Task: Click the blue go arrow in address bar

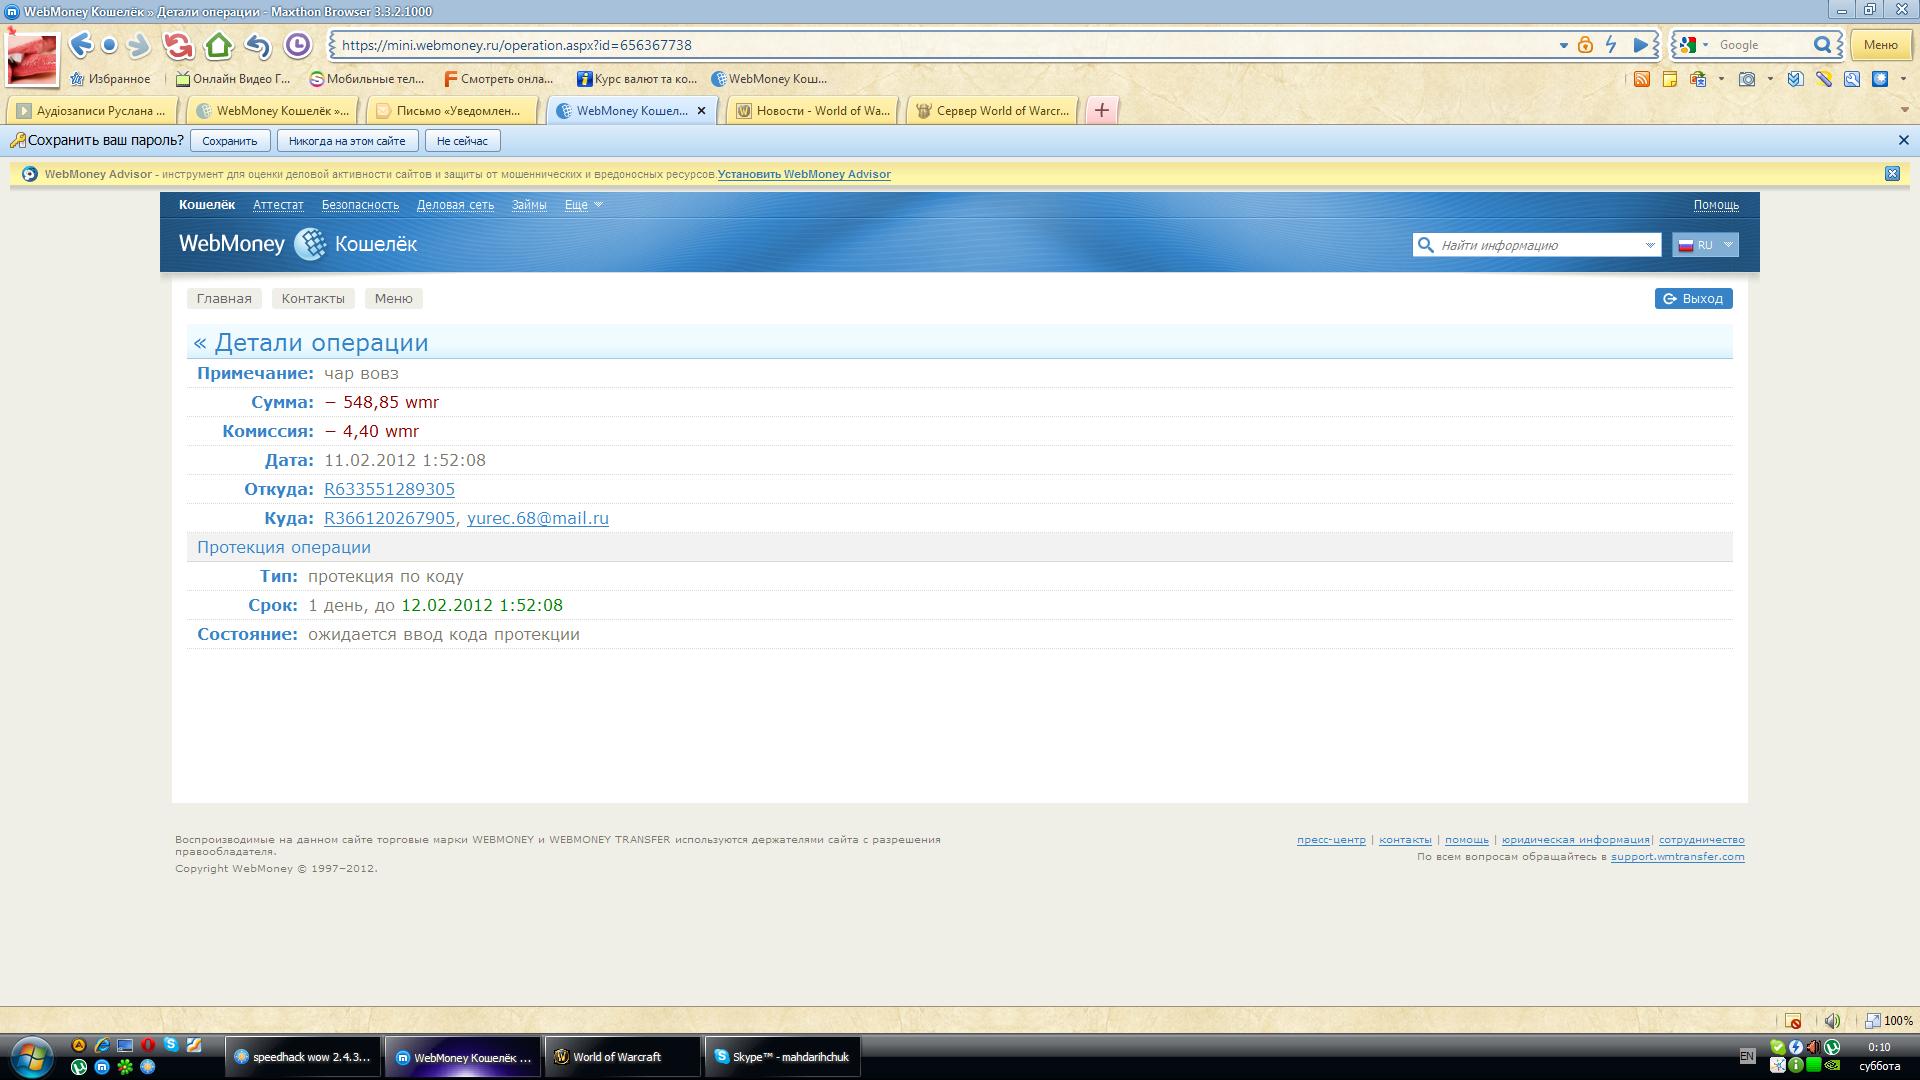Action: pos(1641,45)
